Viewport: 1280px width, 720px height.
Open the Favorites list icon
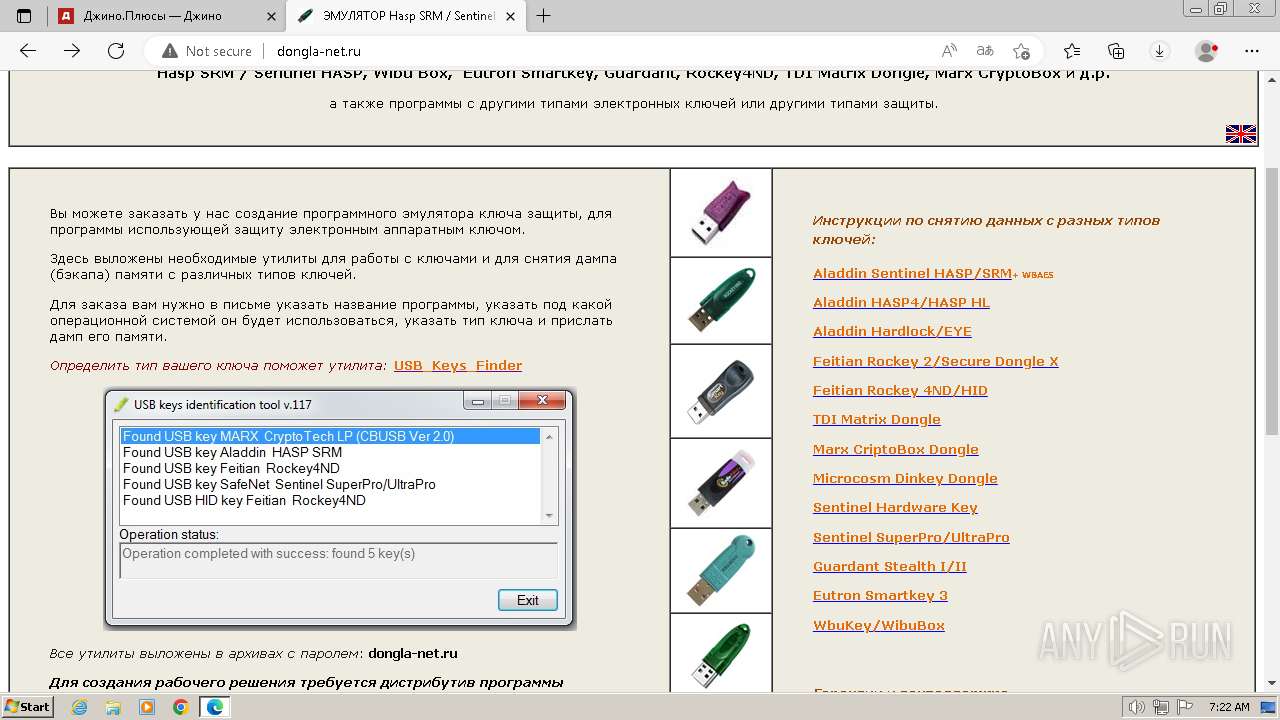click(1072, 51)
